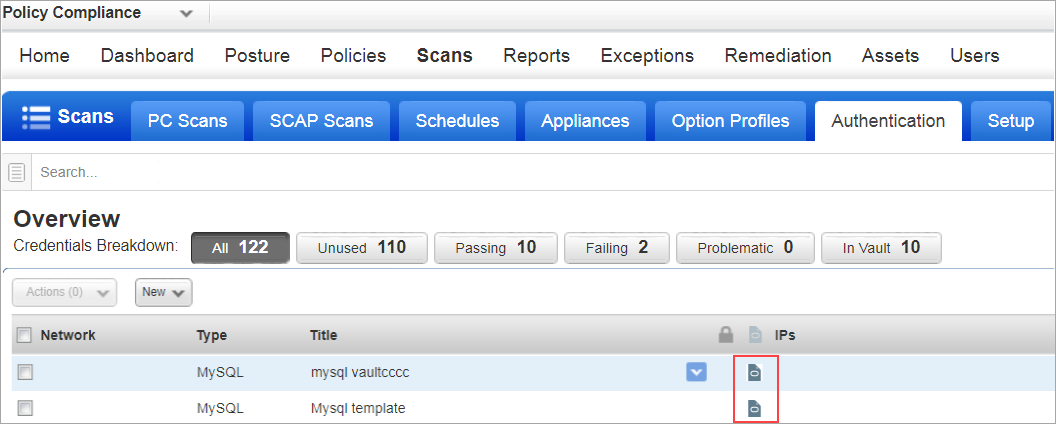Open the Reports menu
Screen dimensions: 1056x424
[536, 56]
